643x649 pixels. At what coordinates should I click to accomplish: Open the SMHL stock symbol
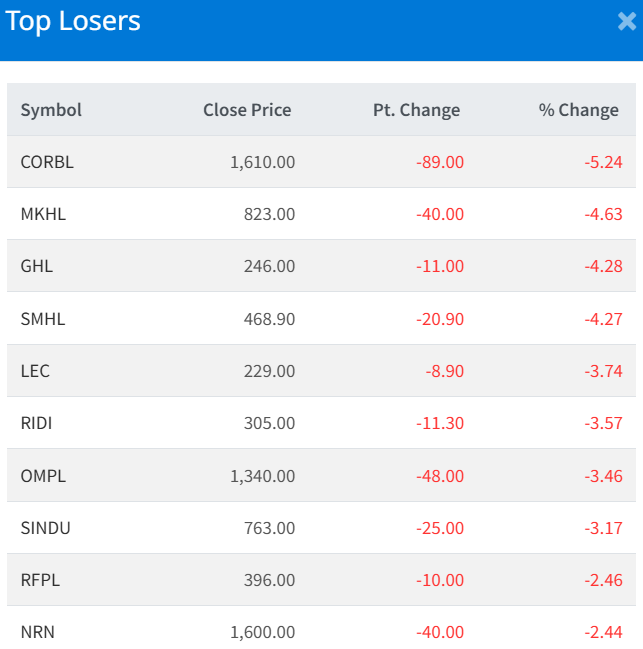pyautogui.click(x=43, y=319)
